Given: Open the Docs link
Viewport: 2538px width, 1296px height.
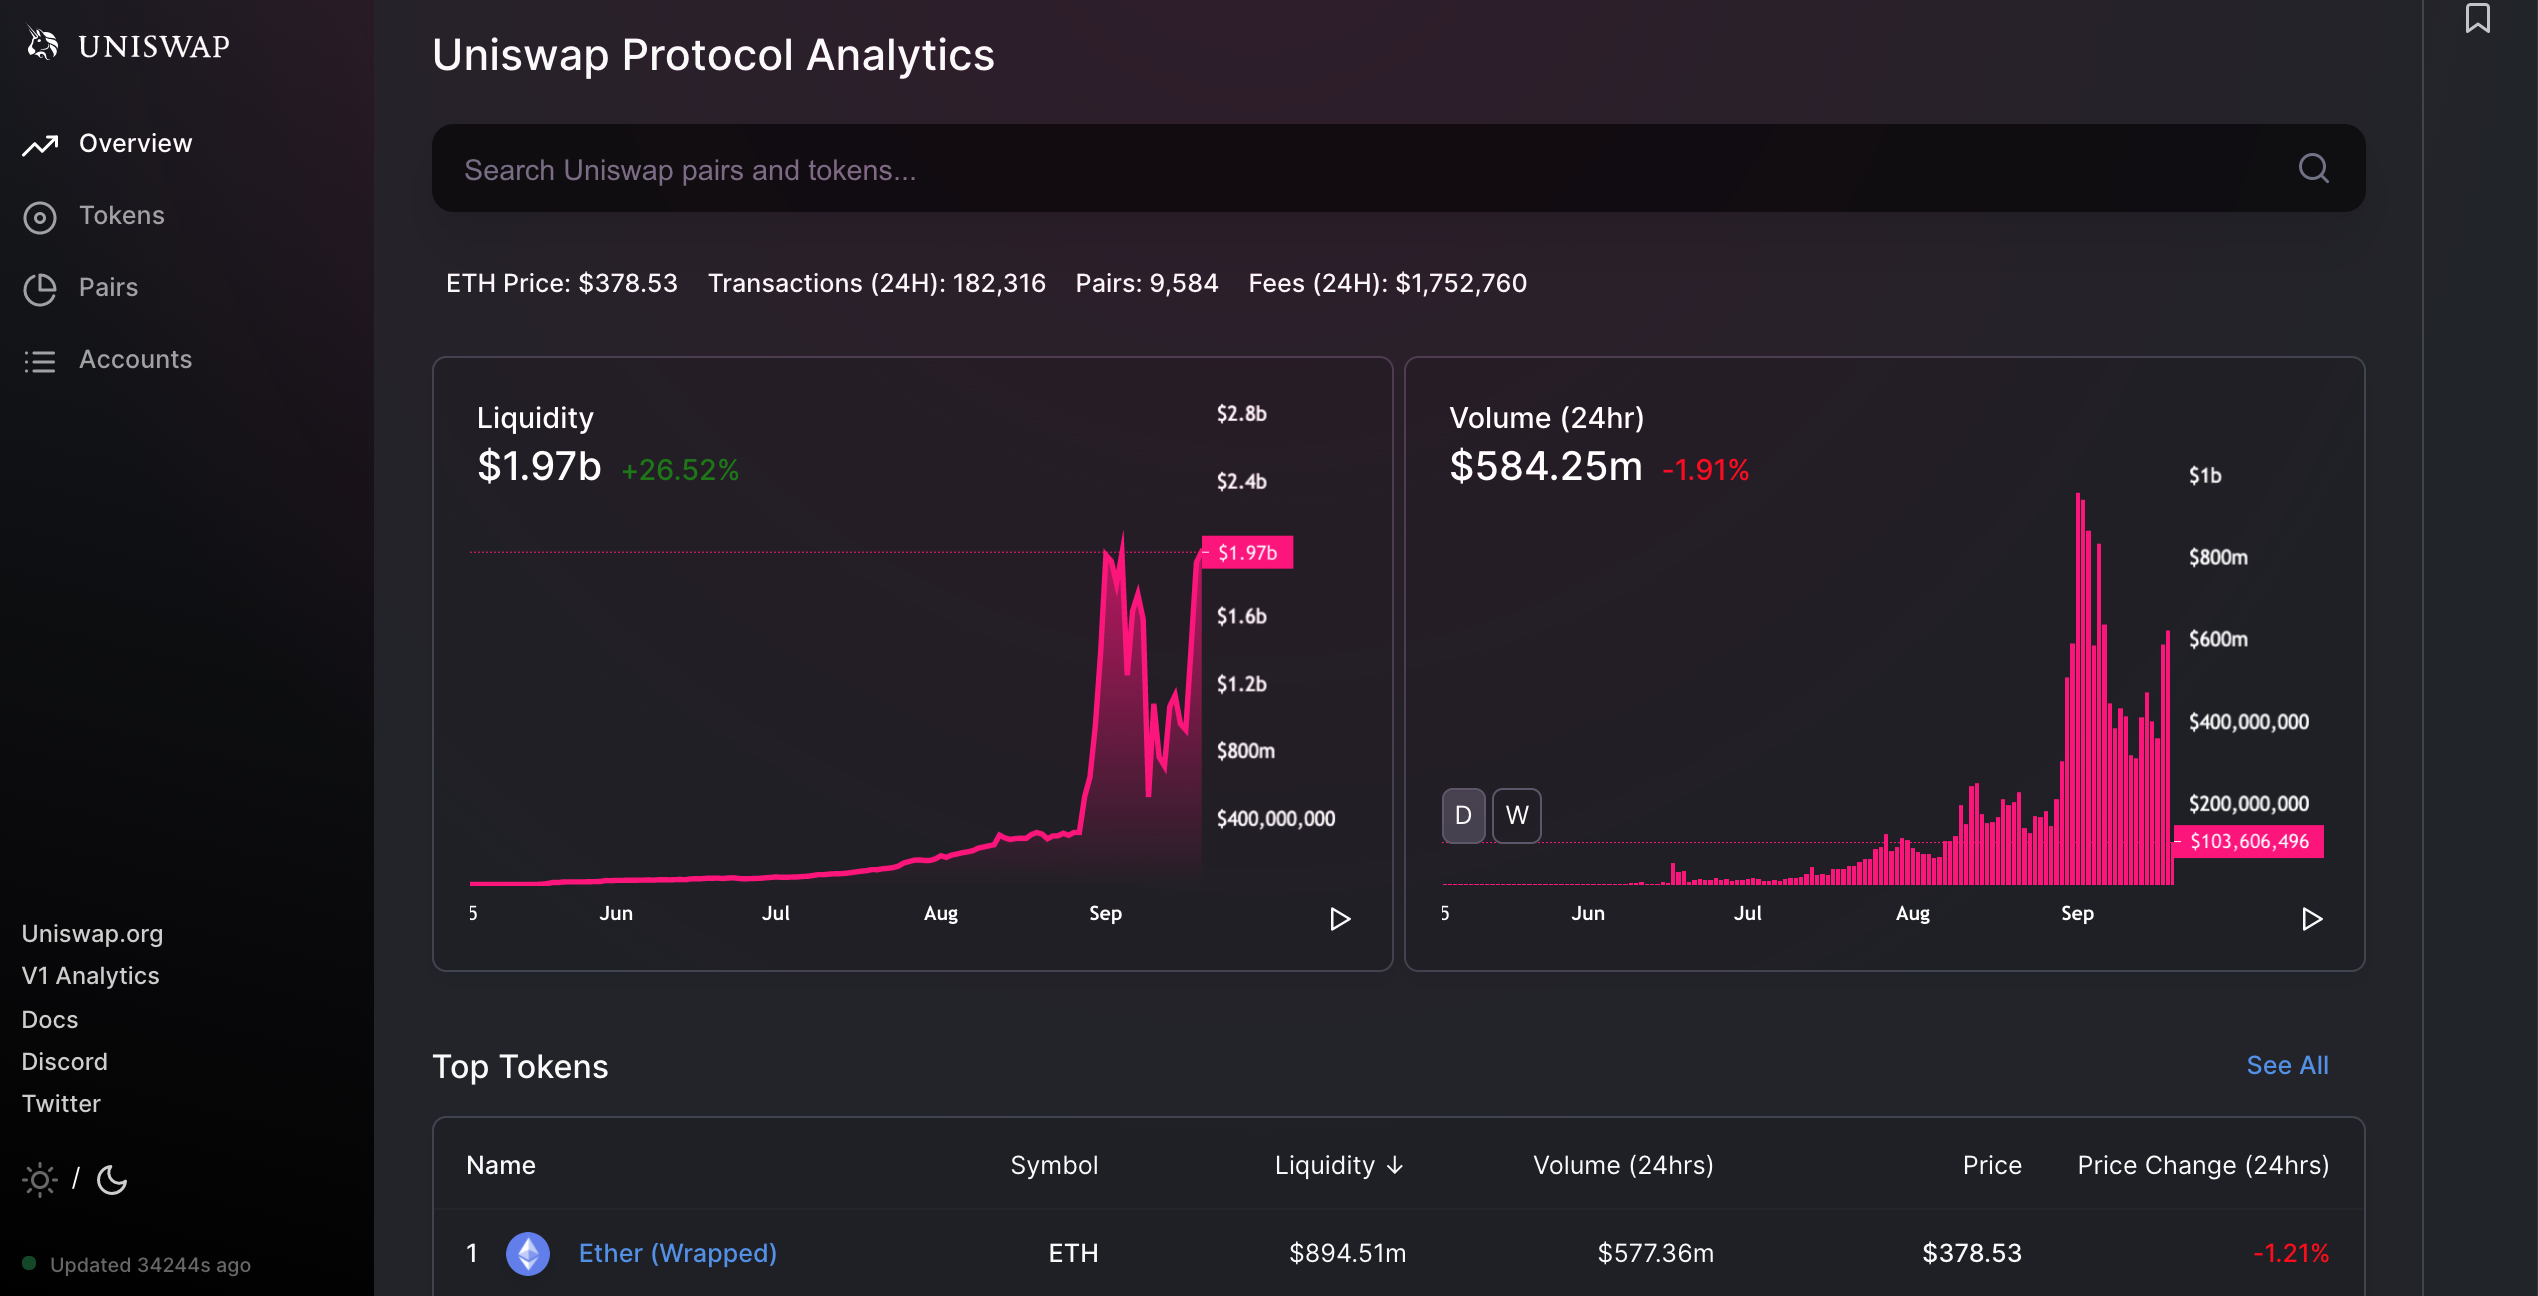Looking at the screenshot, I should (50, 1019).
